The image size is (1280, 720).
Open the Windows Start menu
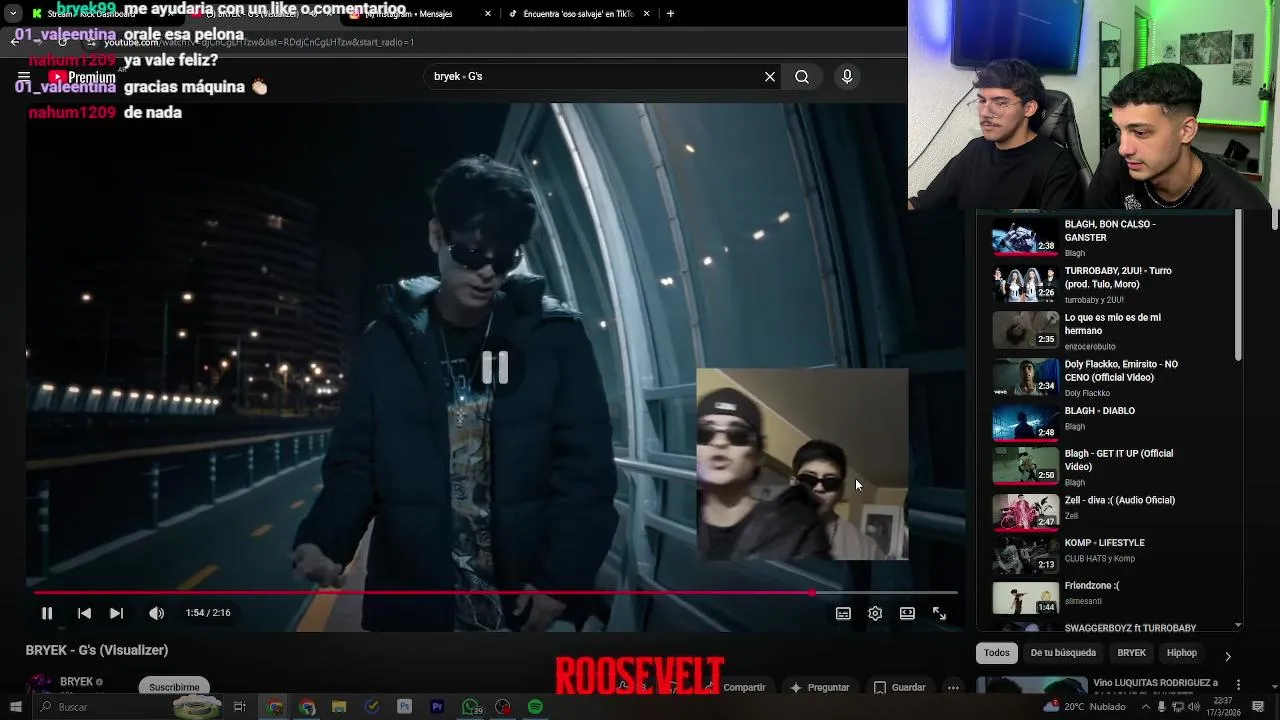[15, 707]
